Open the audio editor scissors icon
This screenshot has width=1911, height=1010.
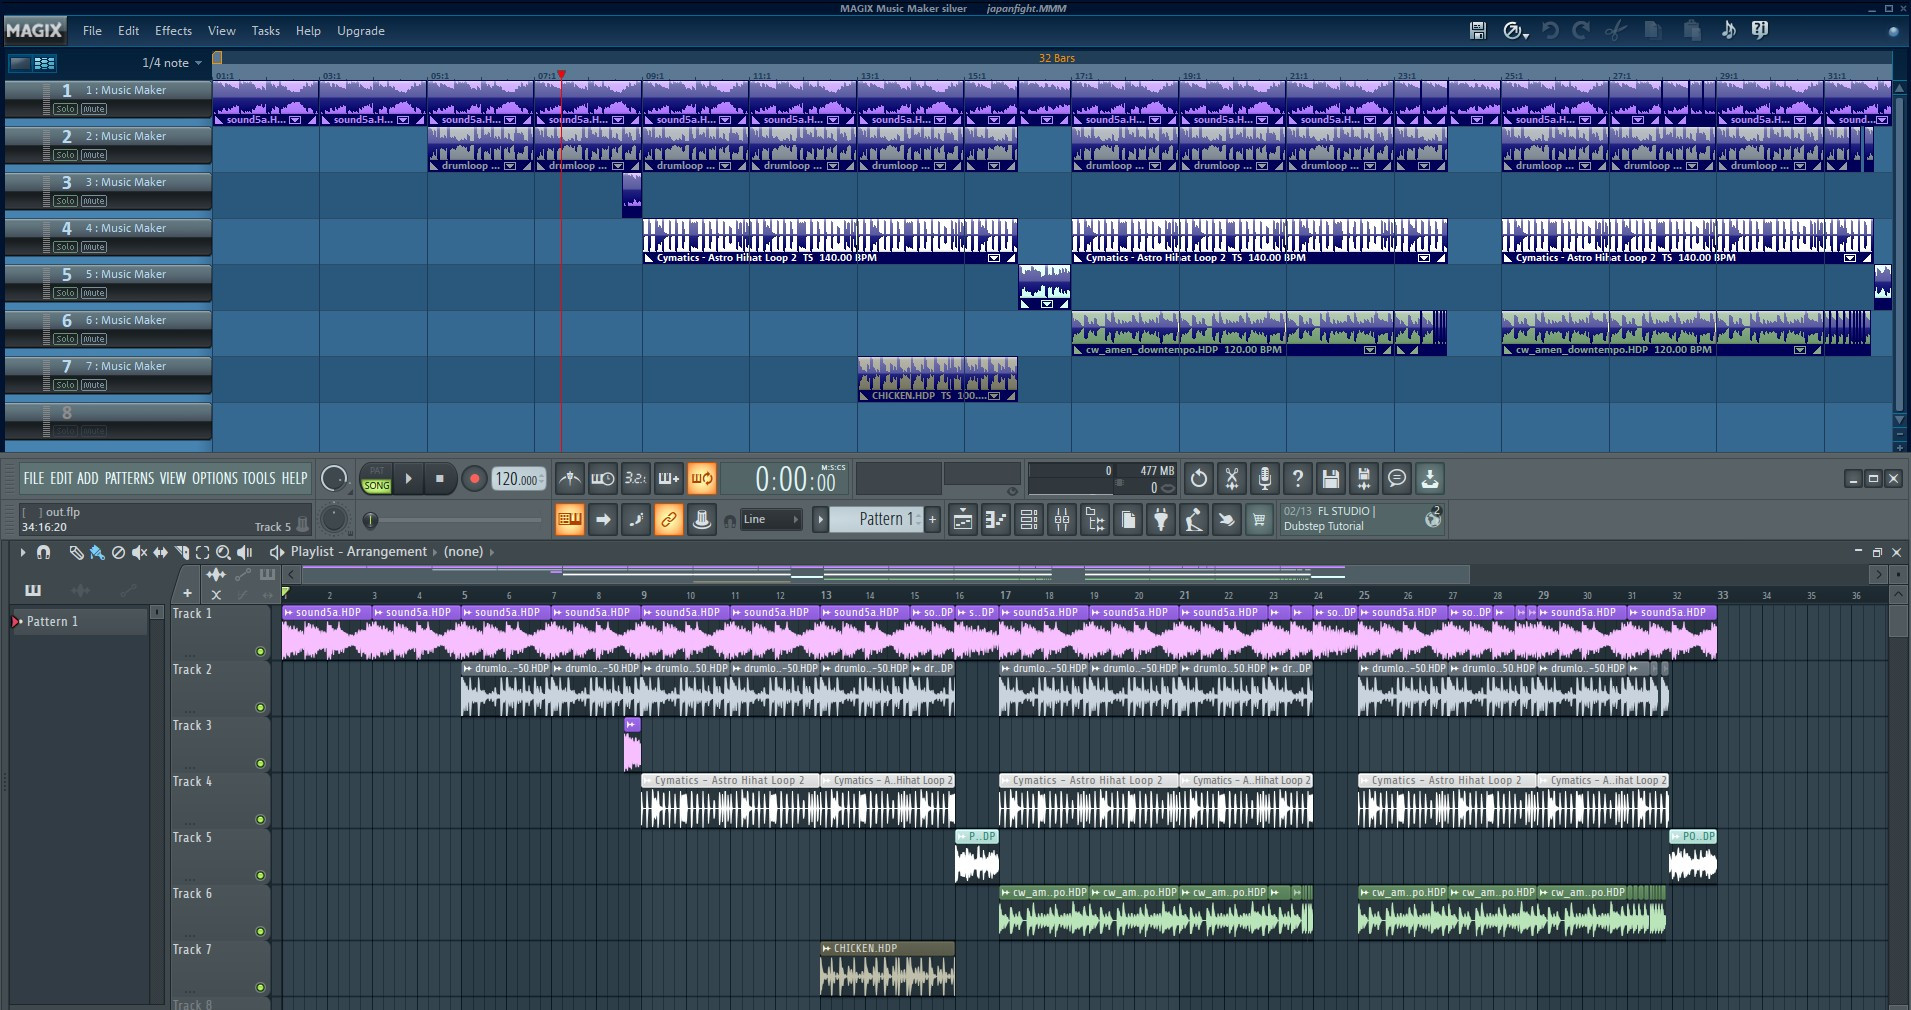pyautogui.click(x=1232, y=479)
